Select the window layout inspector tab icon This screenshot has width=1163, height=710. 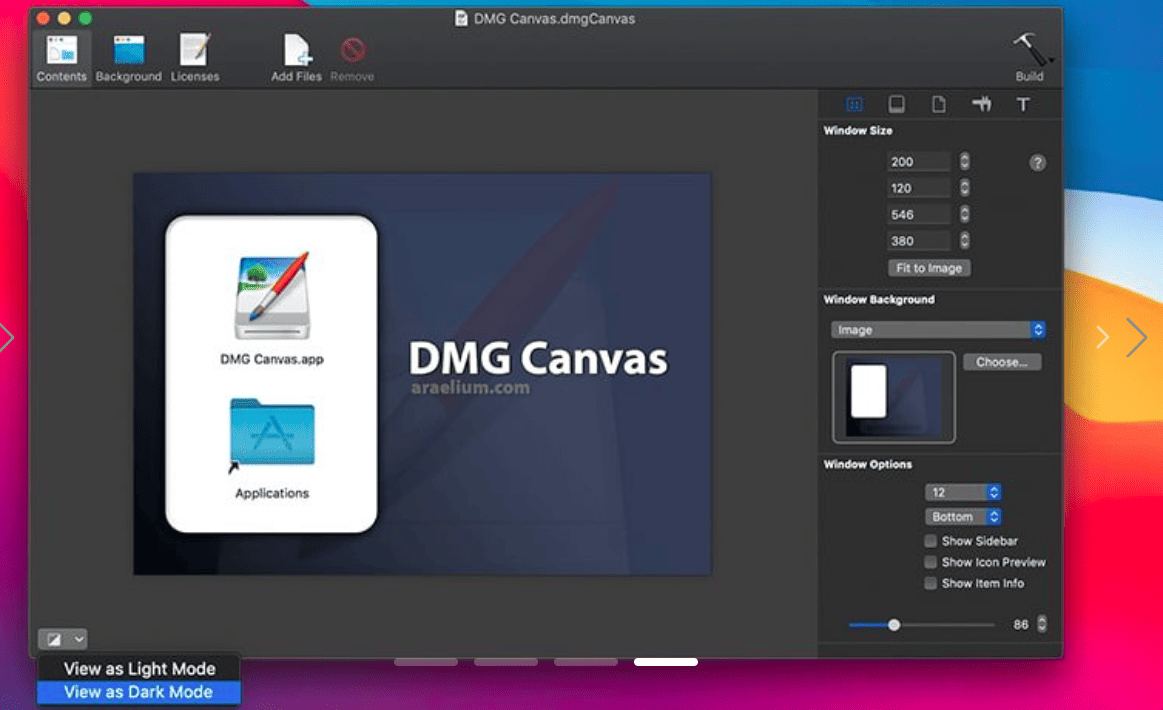[x=854, y=105]
